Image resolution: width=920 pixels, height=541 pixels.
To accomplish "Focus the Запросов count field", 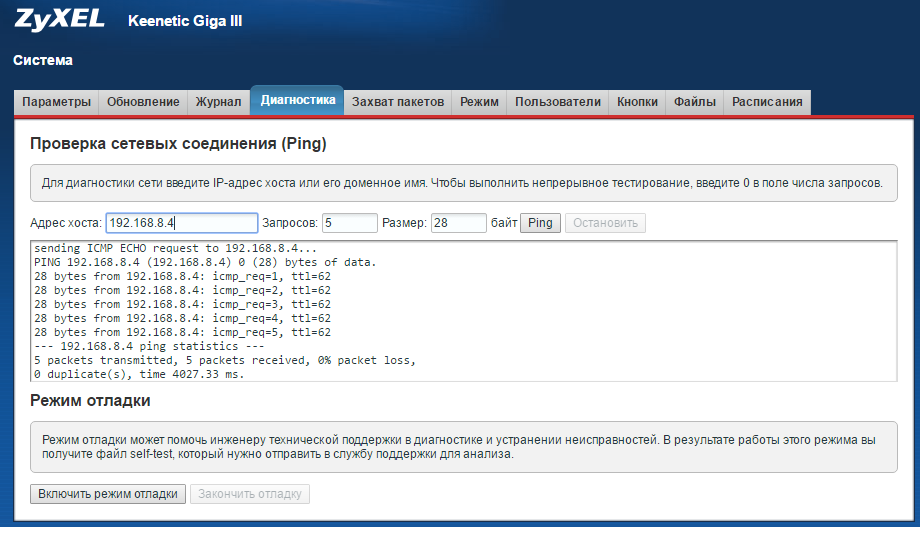I will coord(349,223).
